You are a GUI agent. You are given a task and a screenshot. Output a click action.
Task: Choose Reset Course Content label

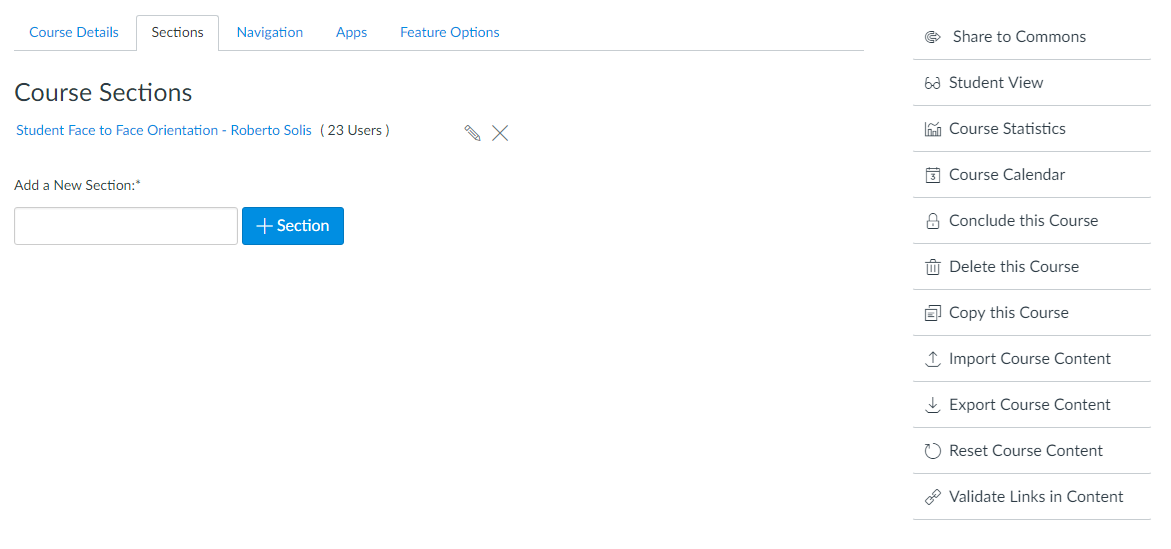1025,451
